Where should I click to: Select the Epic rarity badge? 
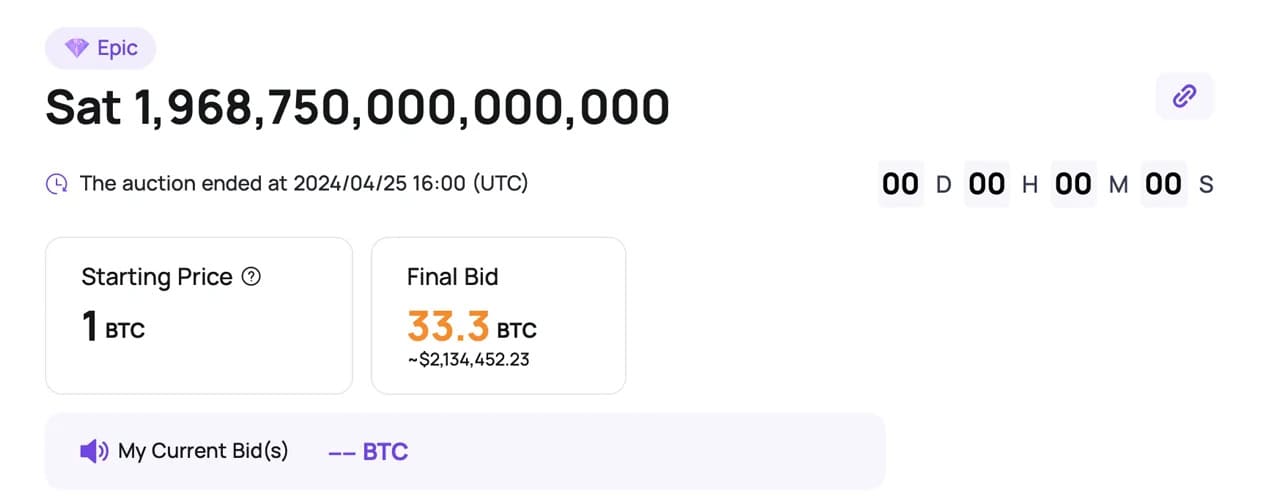coord(100,49)
